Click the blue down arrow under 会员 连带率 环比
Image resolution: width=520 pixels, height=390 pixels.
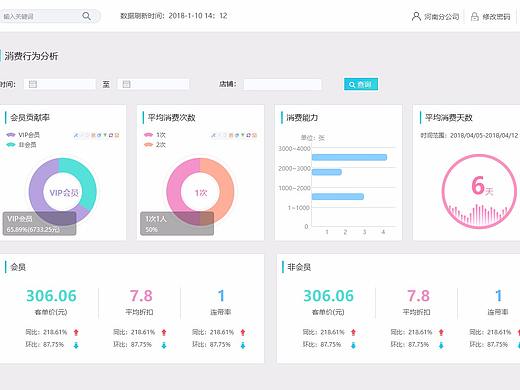click(x=243, y=345)
